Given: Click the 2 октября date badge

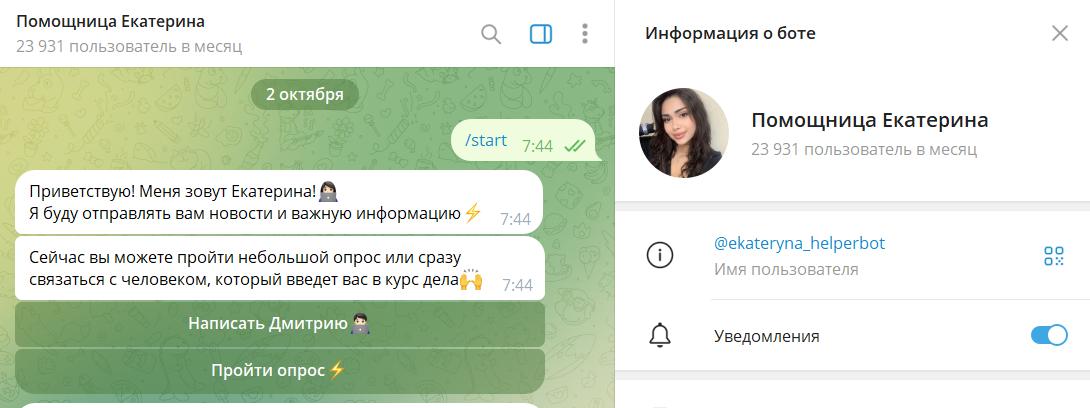Looking at the screenshot, I should coord(304,95).
